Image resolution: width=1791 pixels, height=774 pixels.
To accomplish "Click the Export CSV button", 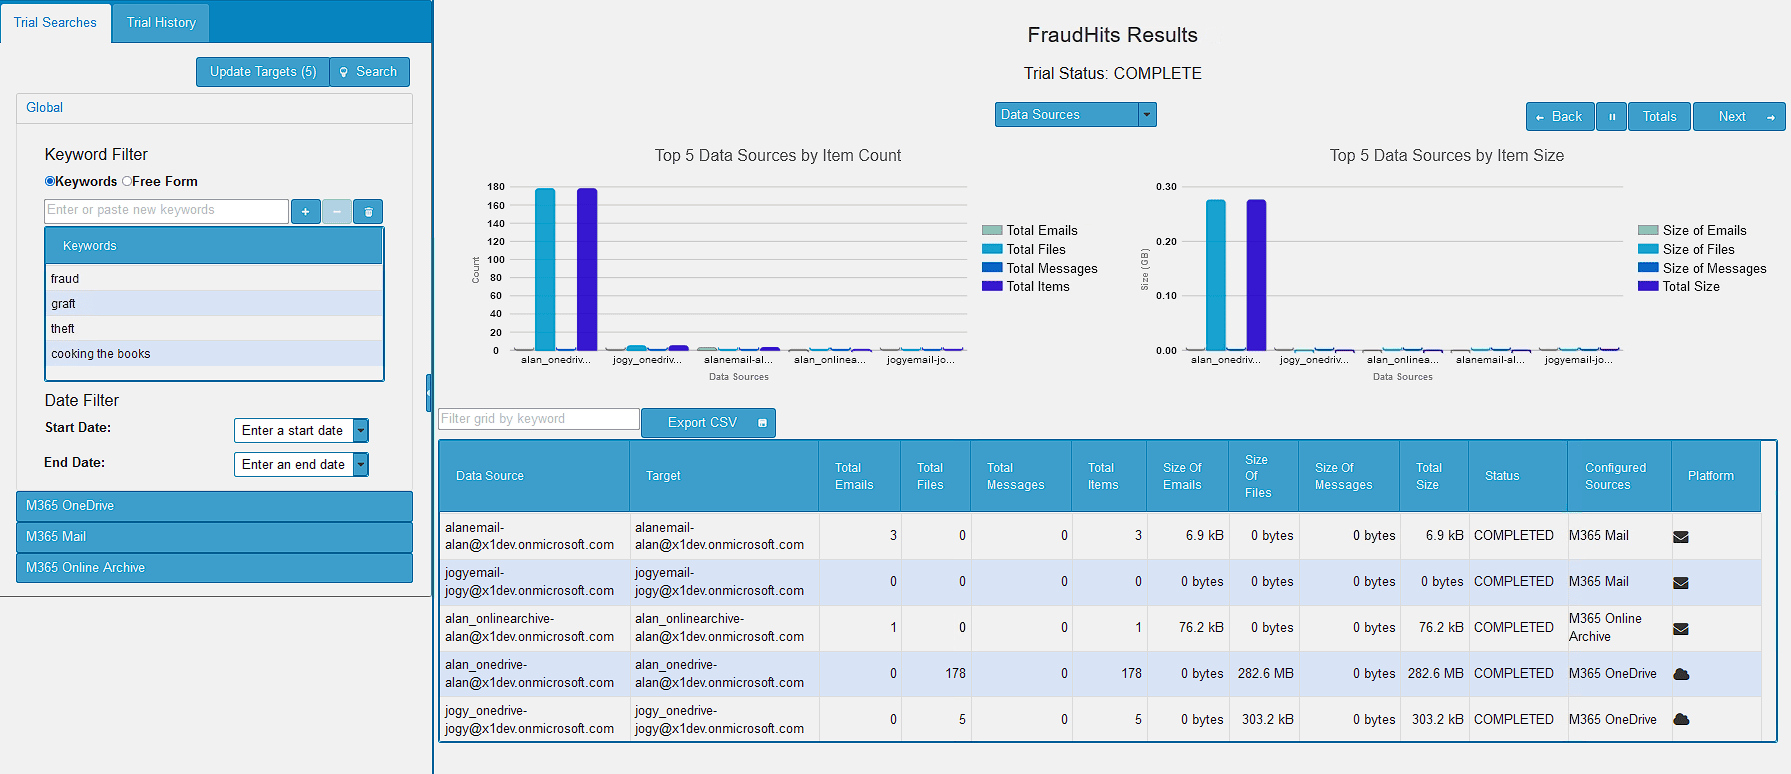I will [x=707, y=423].
